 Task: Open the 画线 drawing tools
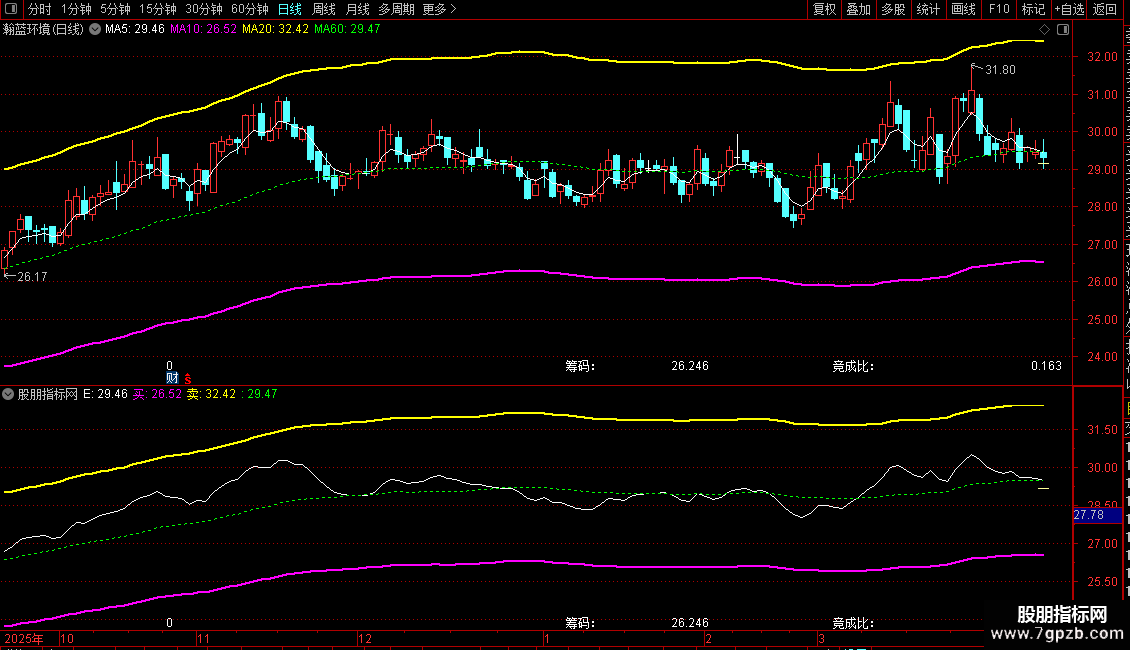point(964,9)
